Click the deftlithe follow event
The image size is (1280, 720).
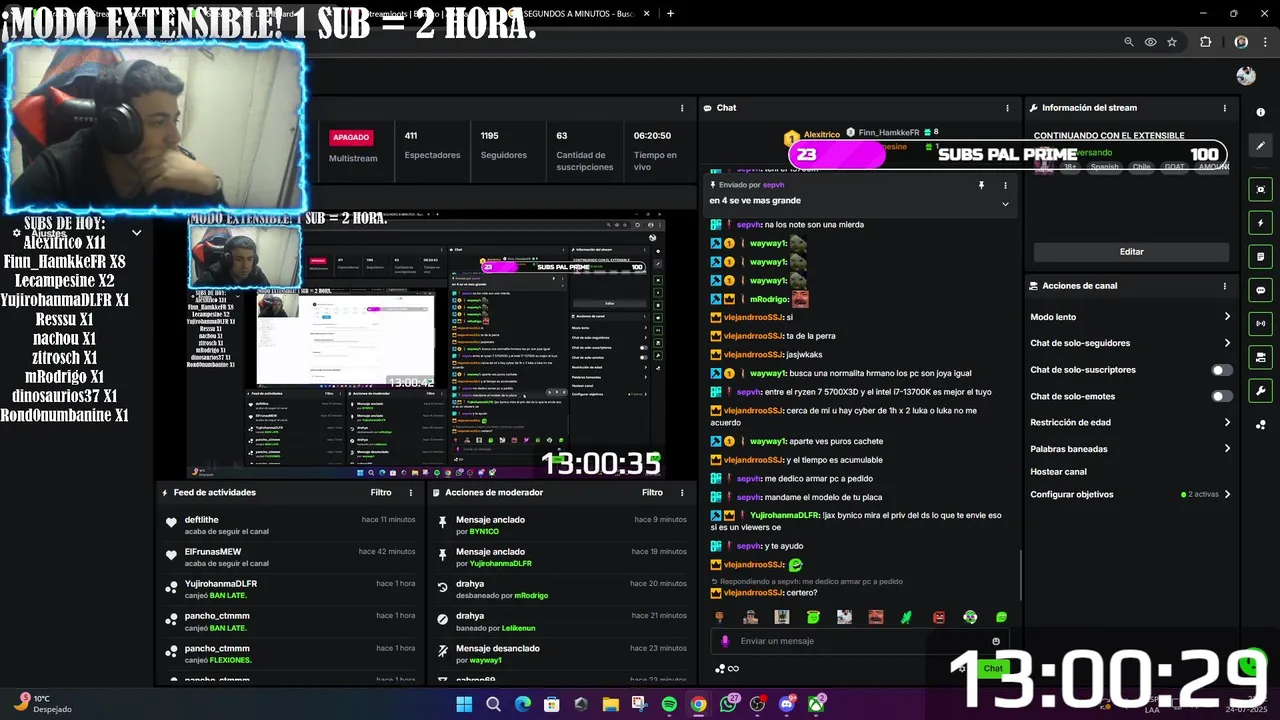coord(289,526)
